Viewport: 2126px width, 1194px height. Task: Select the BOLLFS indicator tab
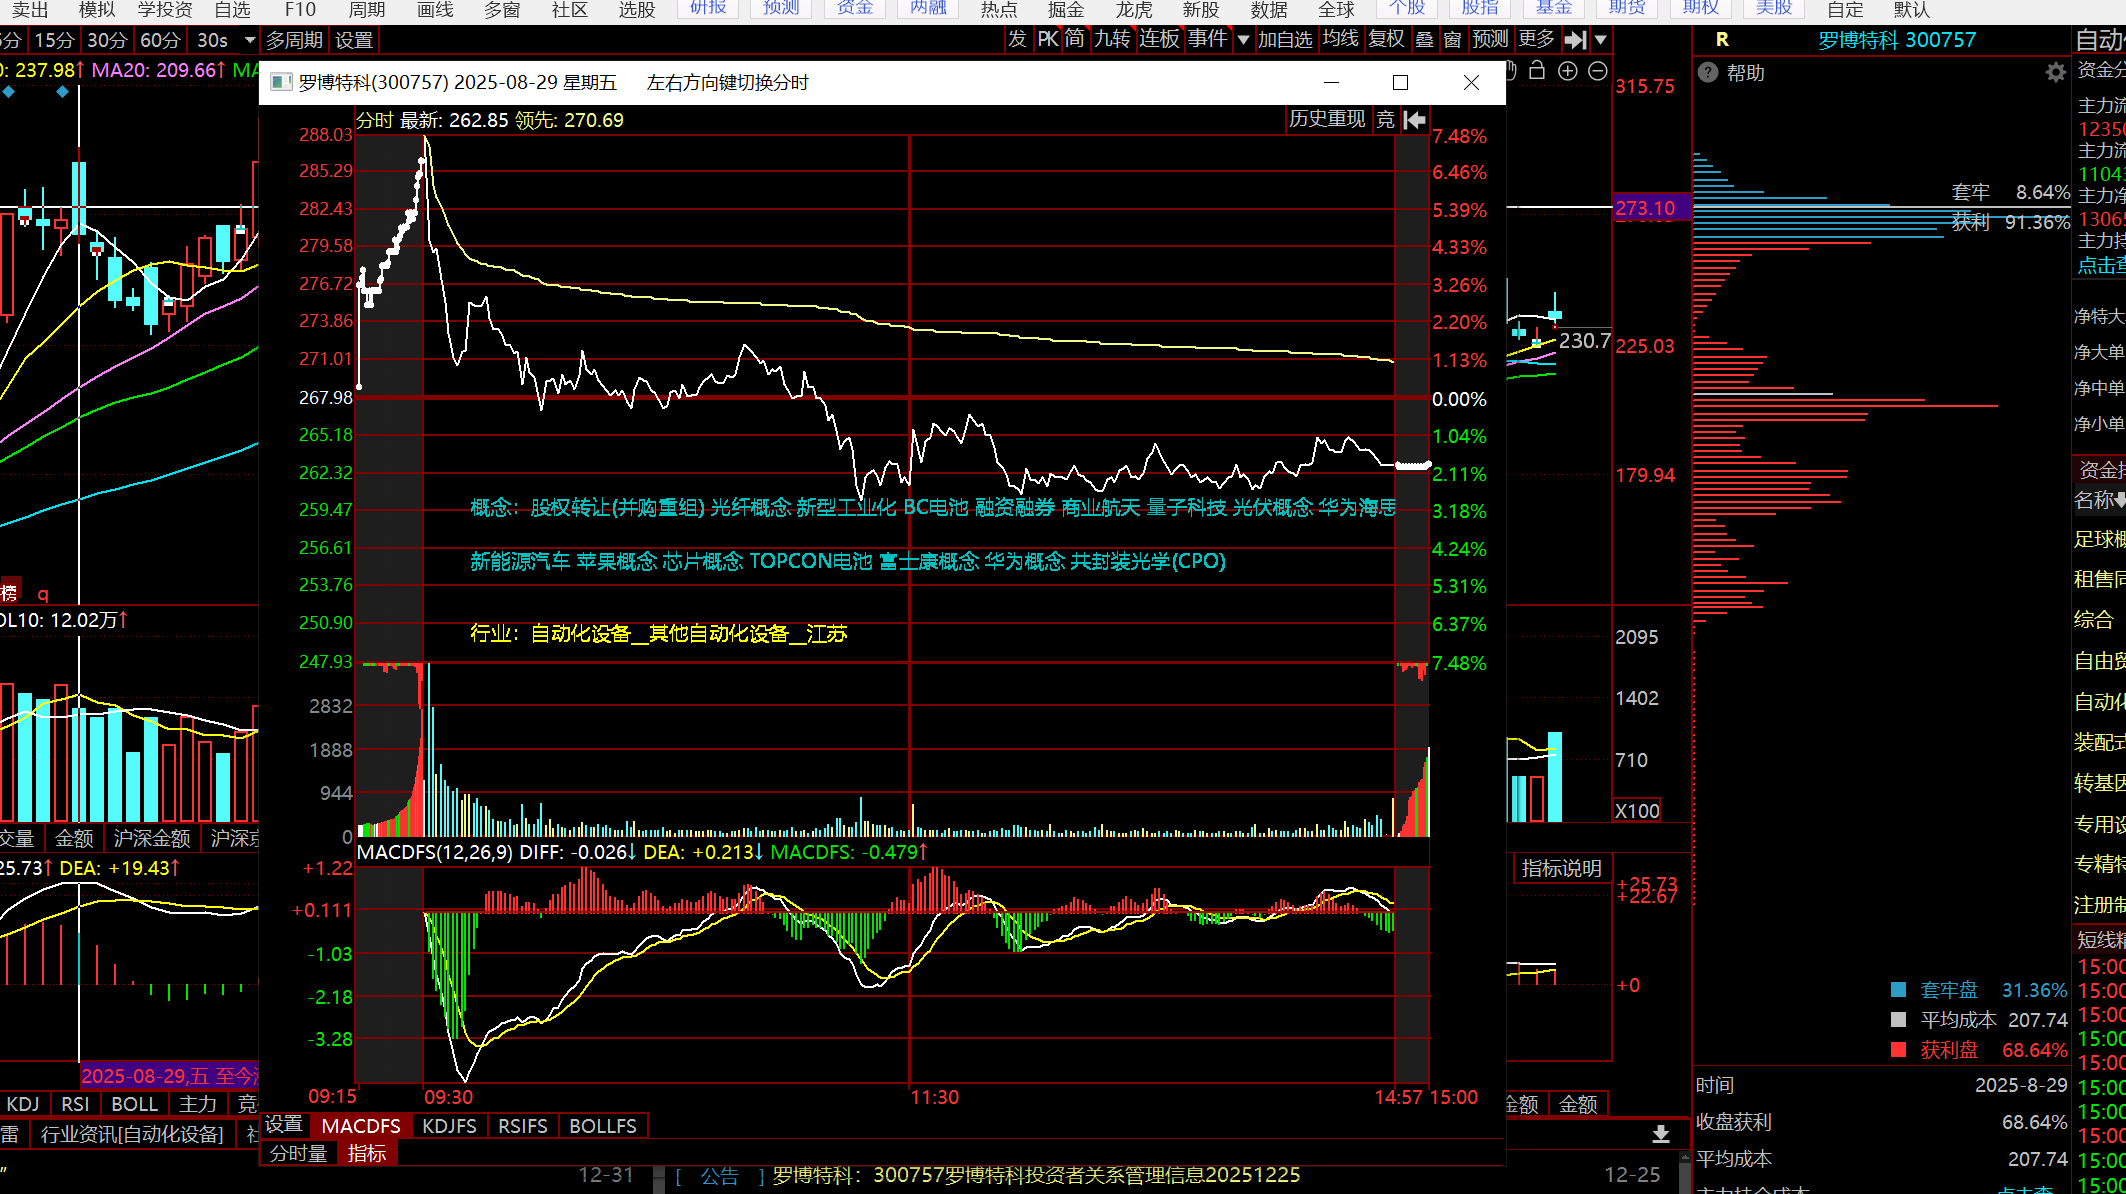[x=602, y=1126]
